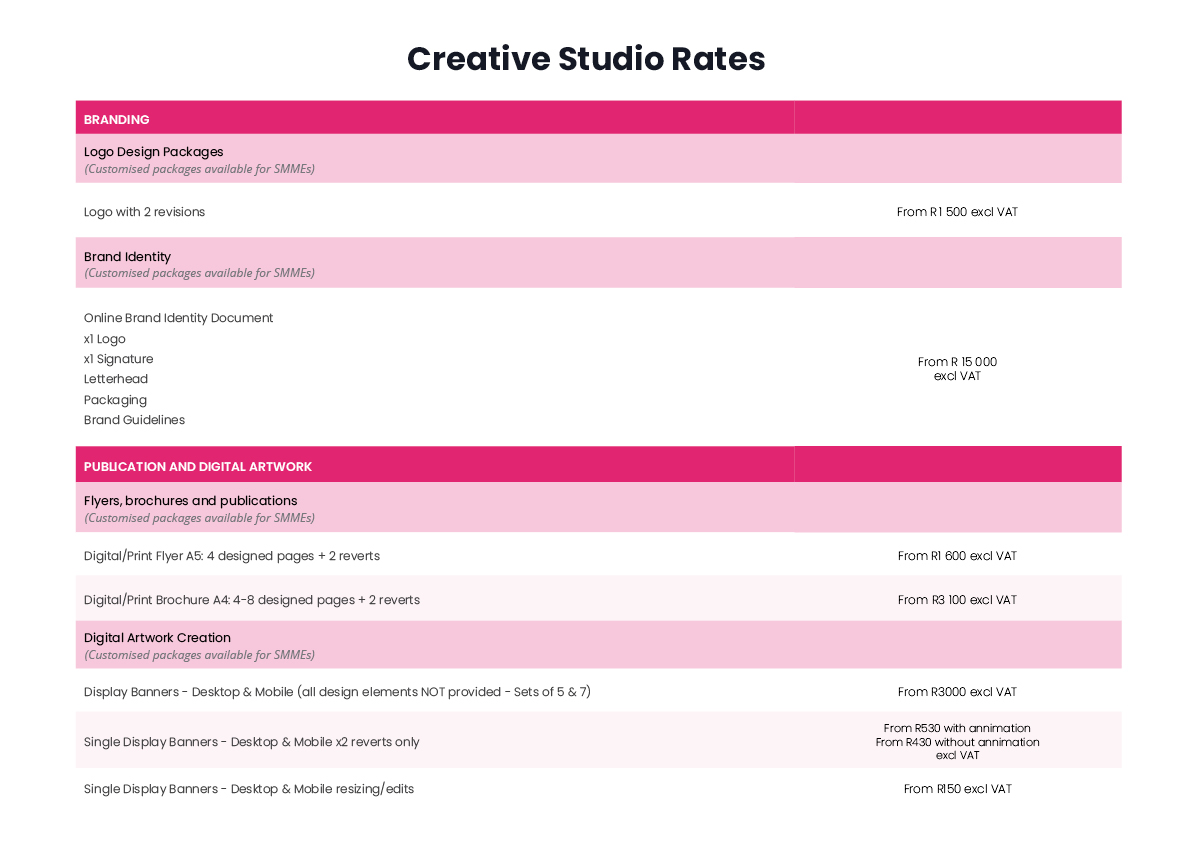
Task: Click the Single Display Banners resizing/edits row
Action: pos(598,789)
